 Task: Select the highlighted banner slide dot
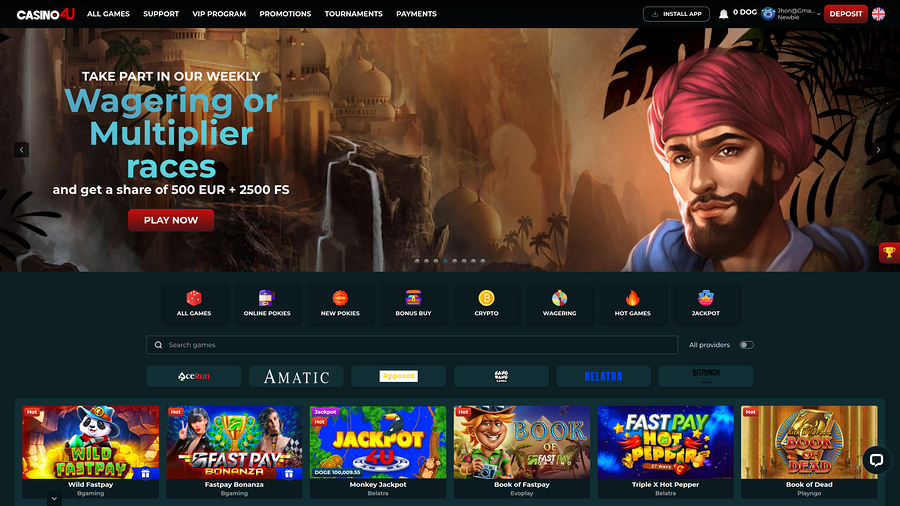click(x=445, y=261)
